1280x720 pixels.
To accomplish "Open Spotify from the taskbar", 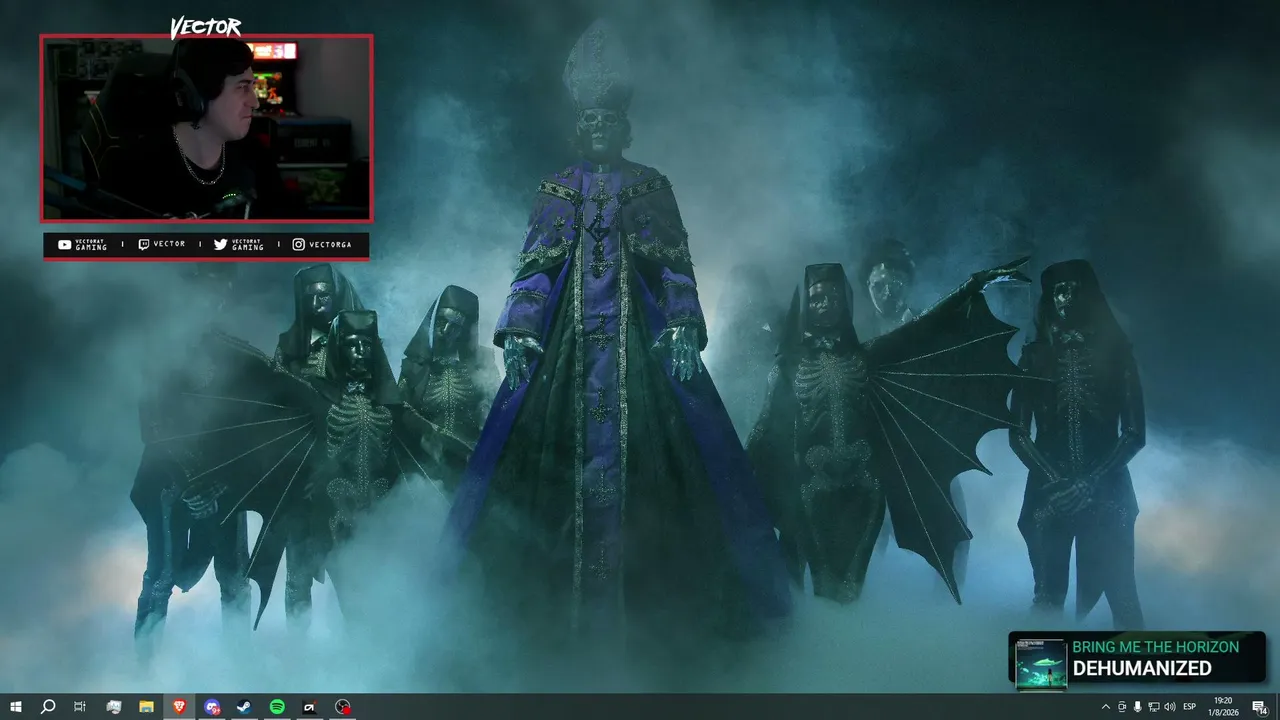I will (x=277, y=707).
